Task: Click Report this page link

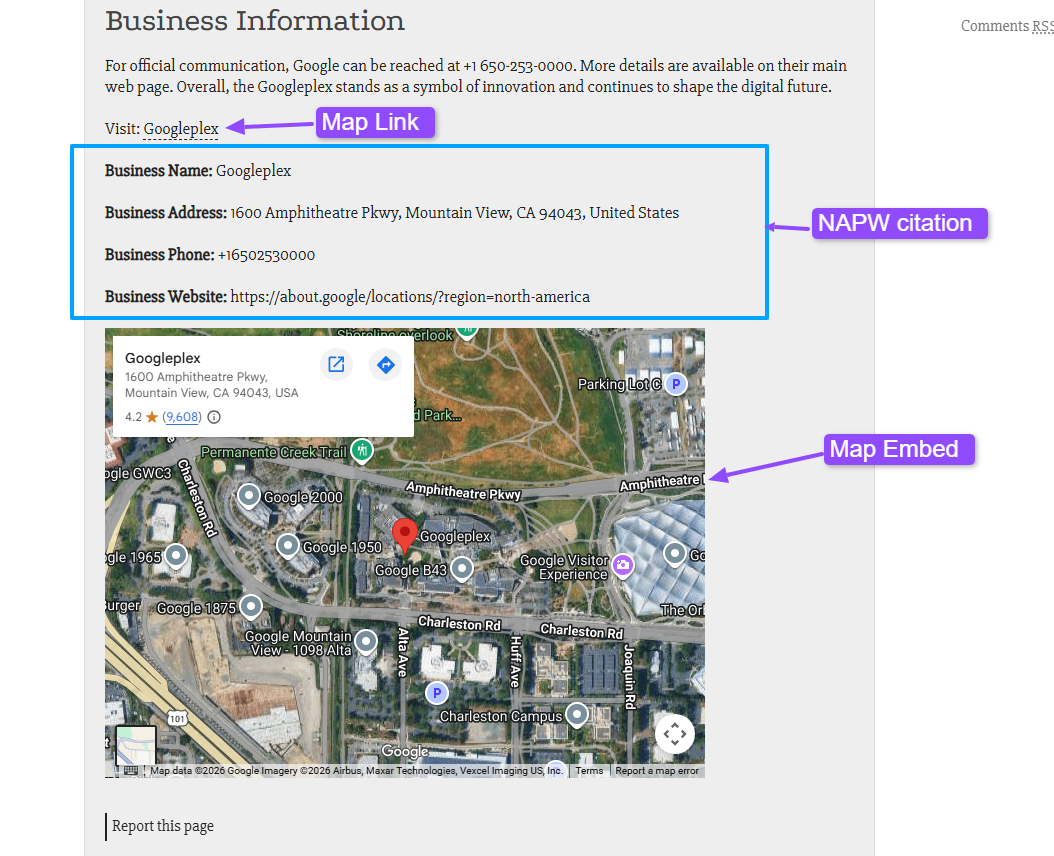Action: pyautogui.click(x=163, y=826)
